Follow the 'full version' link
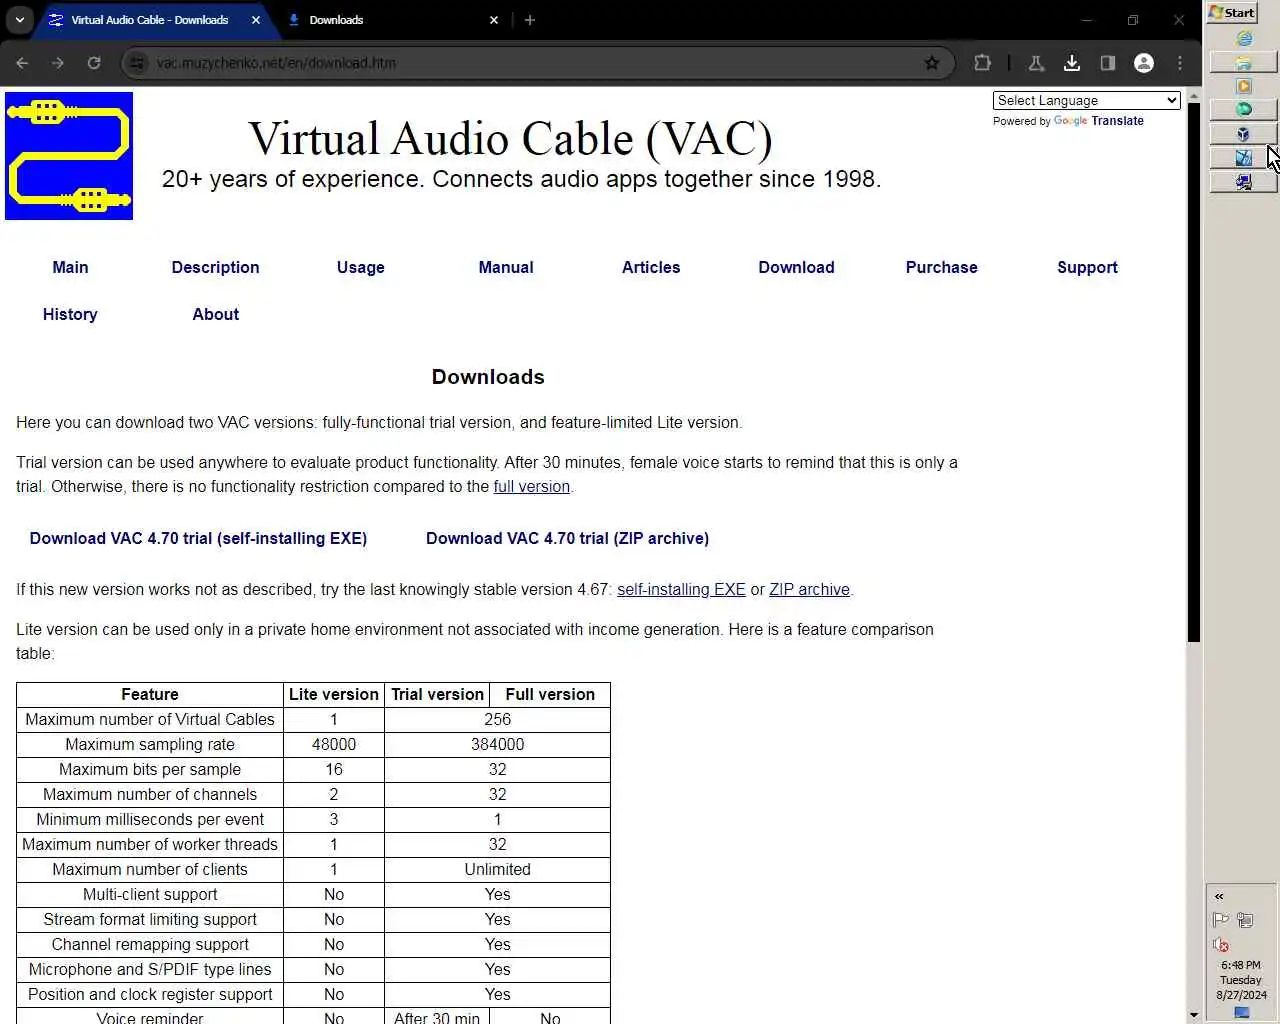The image size is (1280, 1024). click(x=531, y=486)
